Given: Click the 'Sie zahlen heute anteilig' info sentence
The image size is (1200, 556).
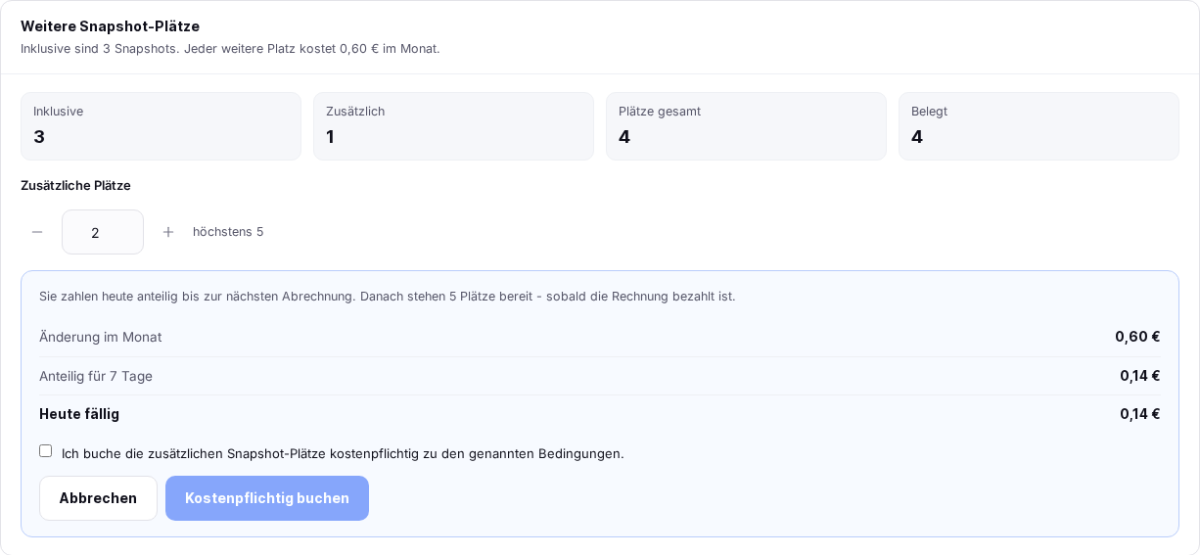Looking at the screenshot, I should pos(387,296).
